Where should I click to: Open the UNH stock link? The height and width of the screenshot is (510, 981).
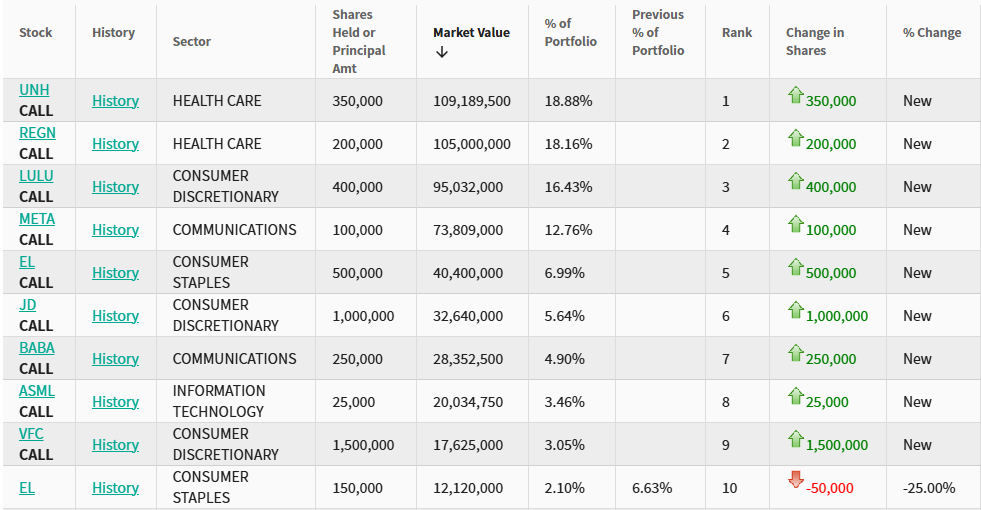34,90
